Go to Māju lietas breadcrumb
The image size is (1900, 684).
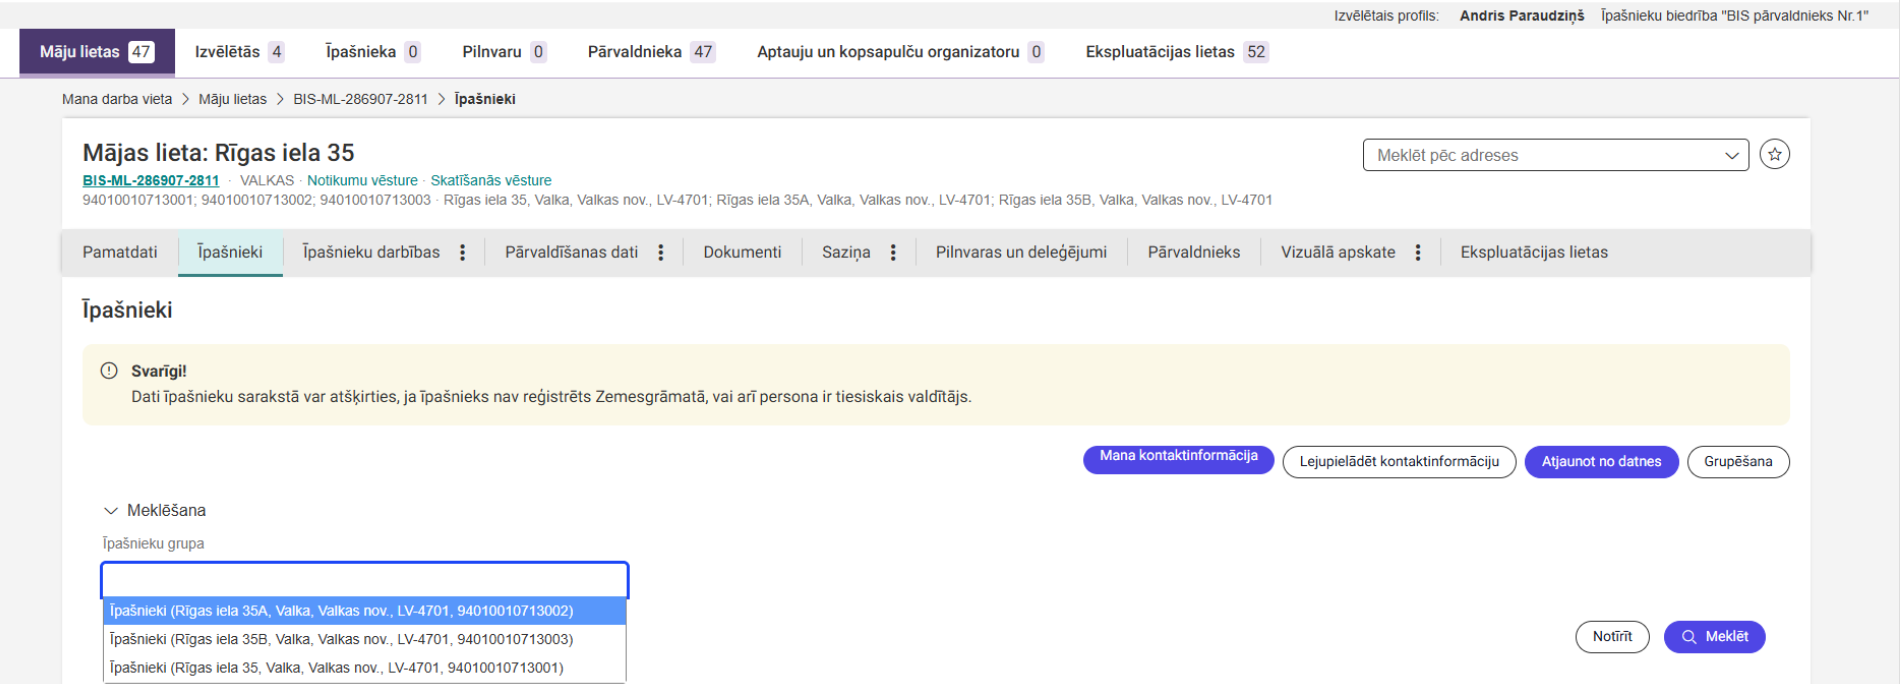233,99
